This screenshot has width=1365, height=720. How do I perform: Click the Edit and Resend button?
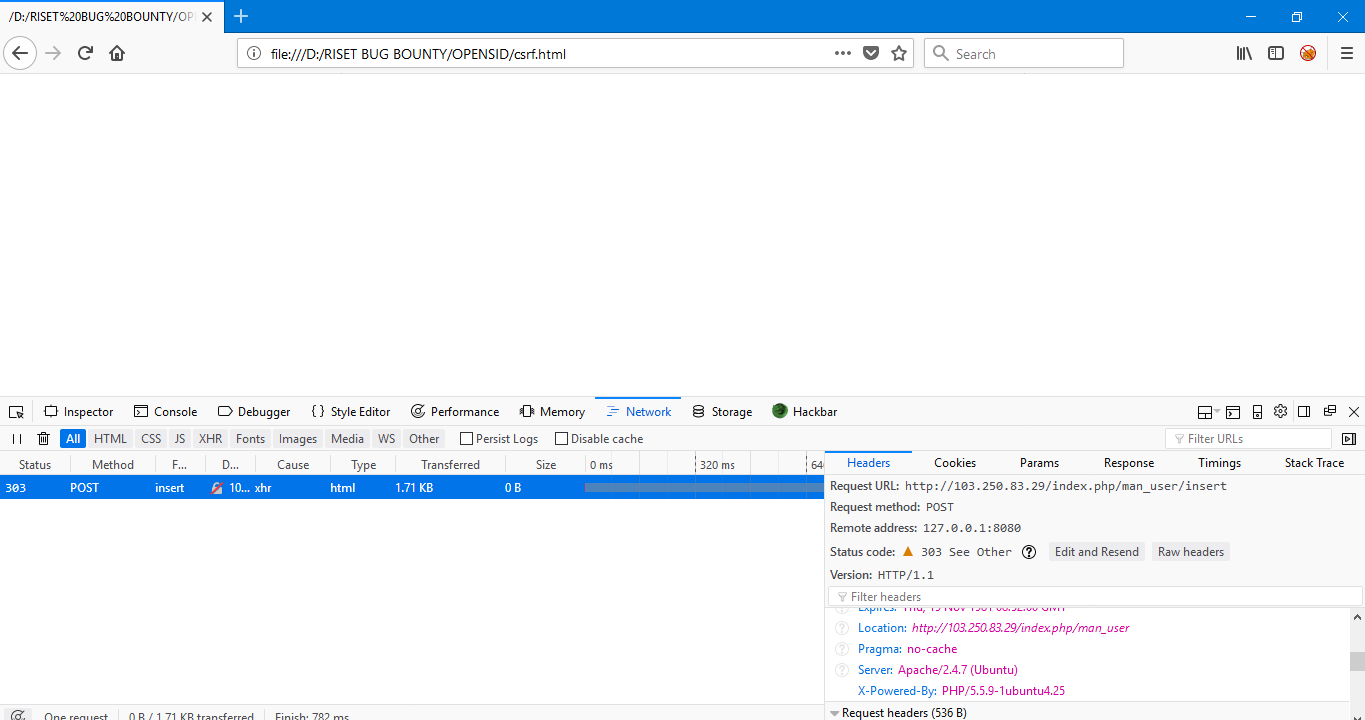click(x=1096, y=551)
